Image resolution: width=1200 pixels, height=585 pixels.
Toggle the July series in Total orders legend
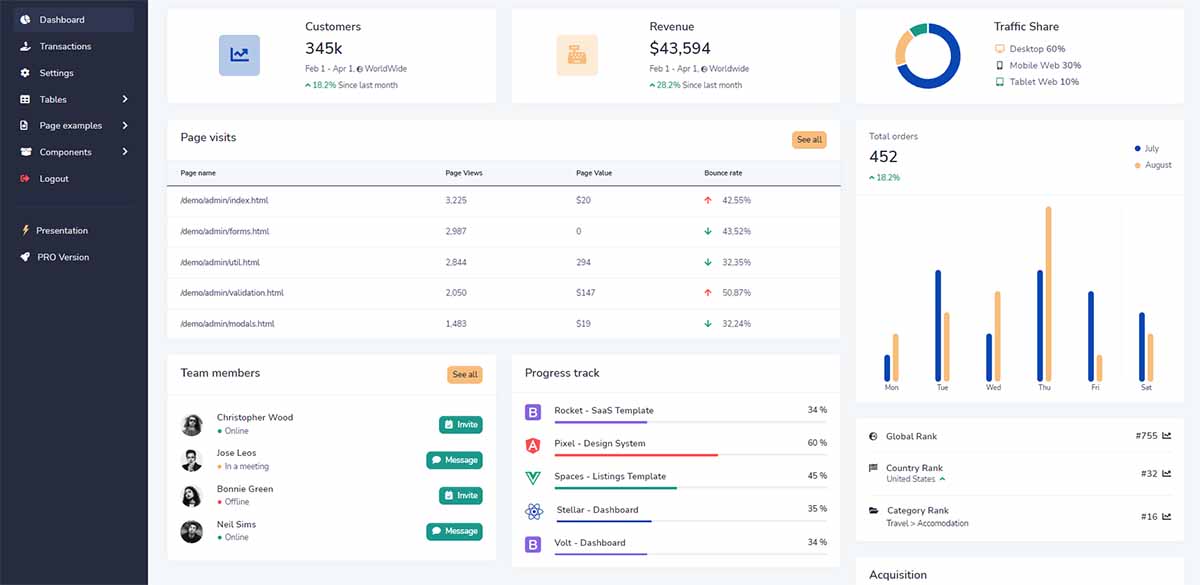1146,146
